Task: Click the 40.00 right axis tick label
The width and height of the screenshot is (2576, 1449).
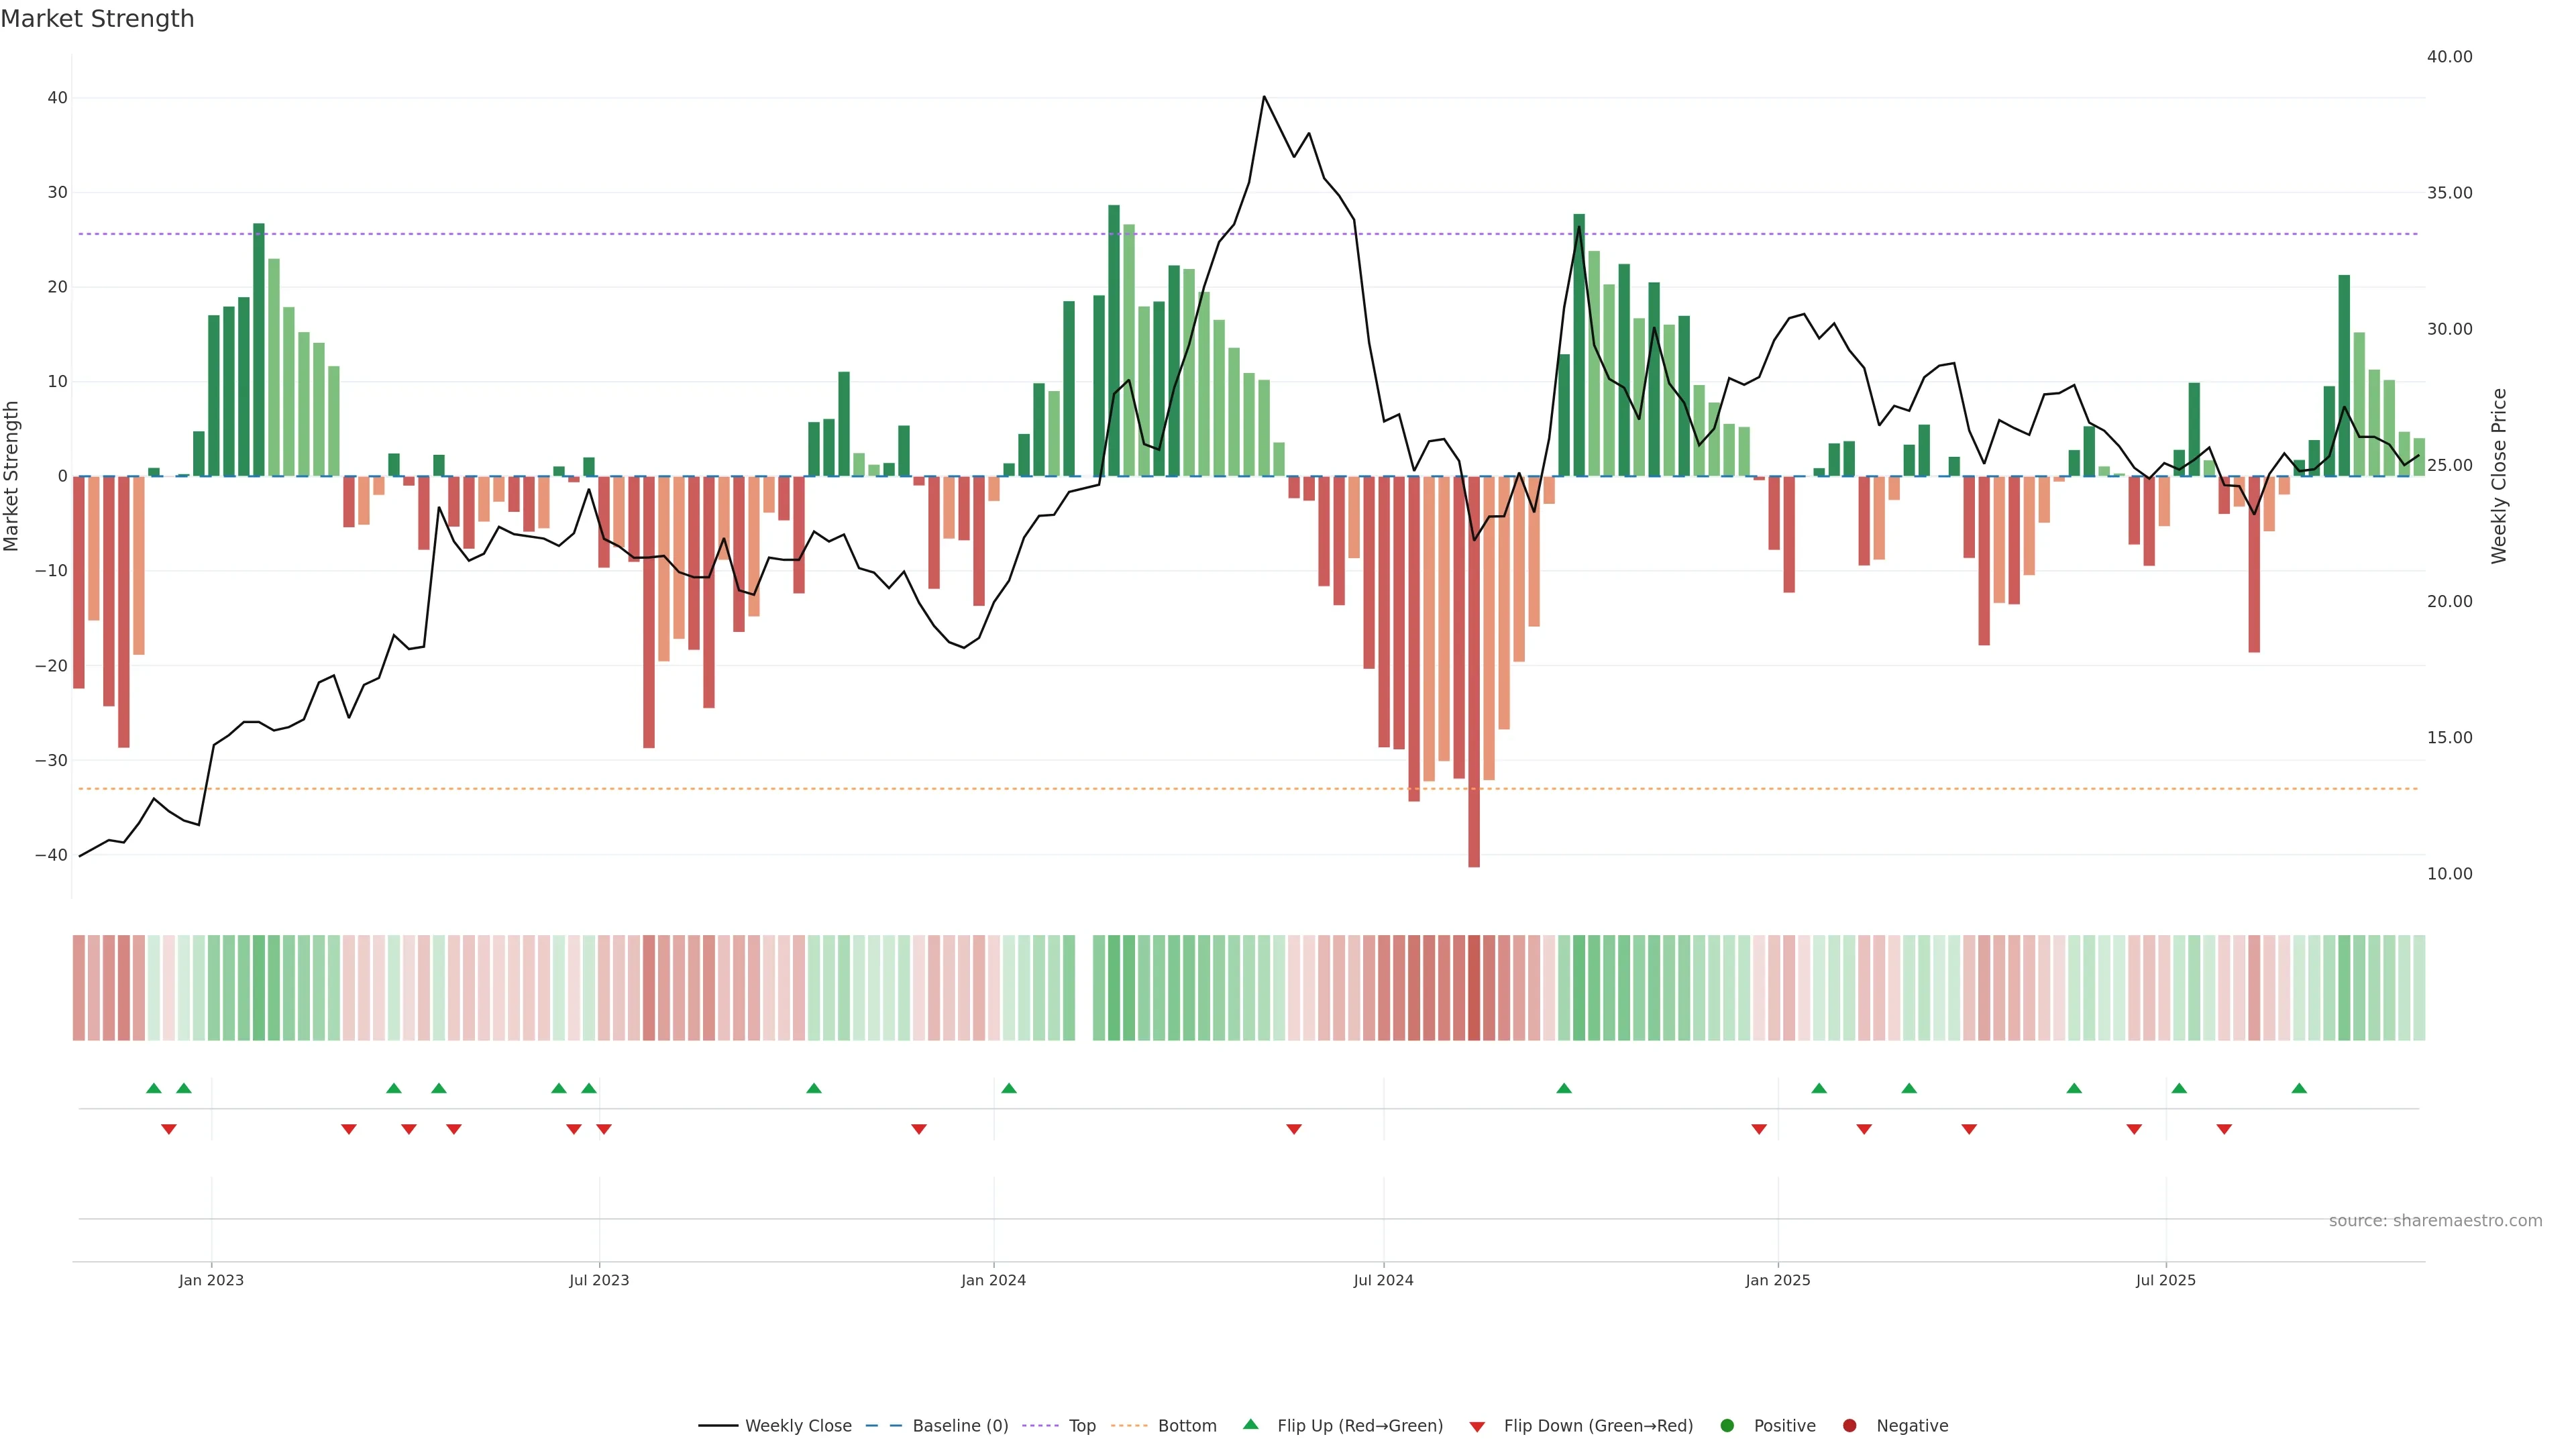Action: coord(2449,57)
